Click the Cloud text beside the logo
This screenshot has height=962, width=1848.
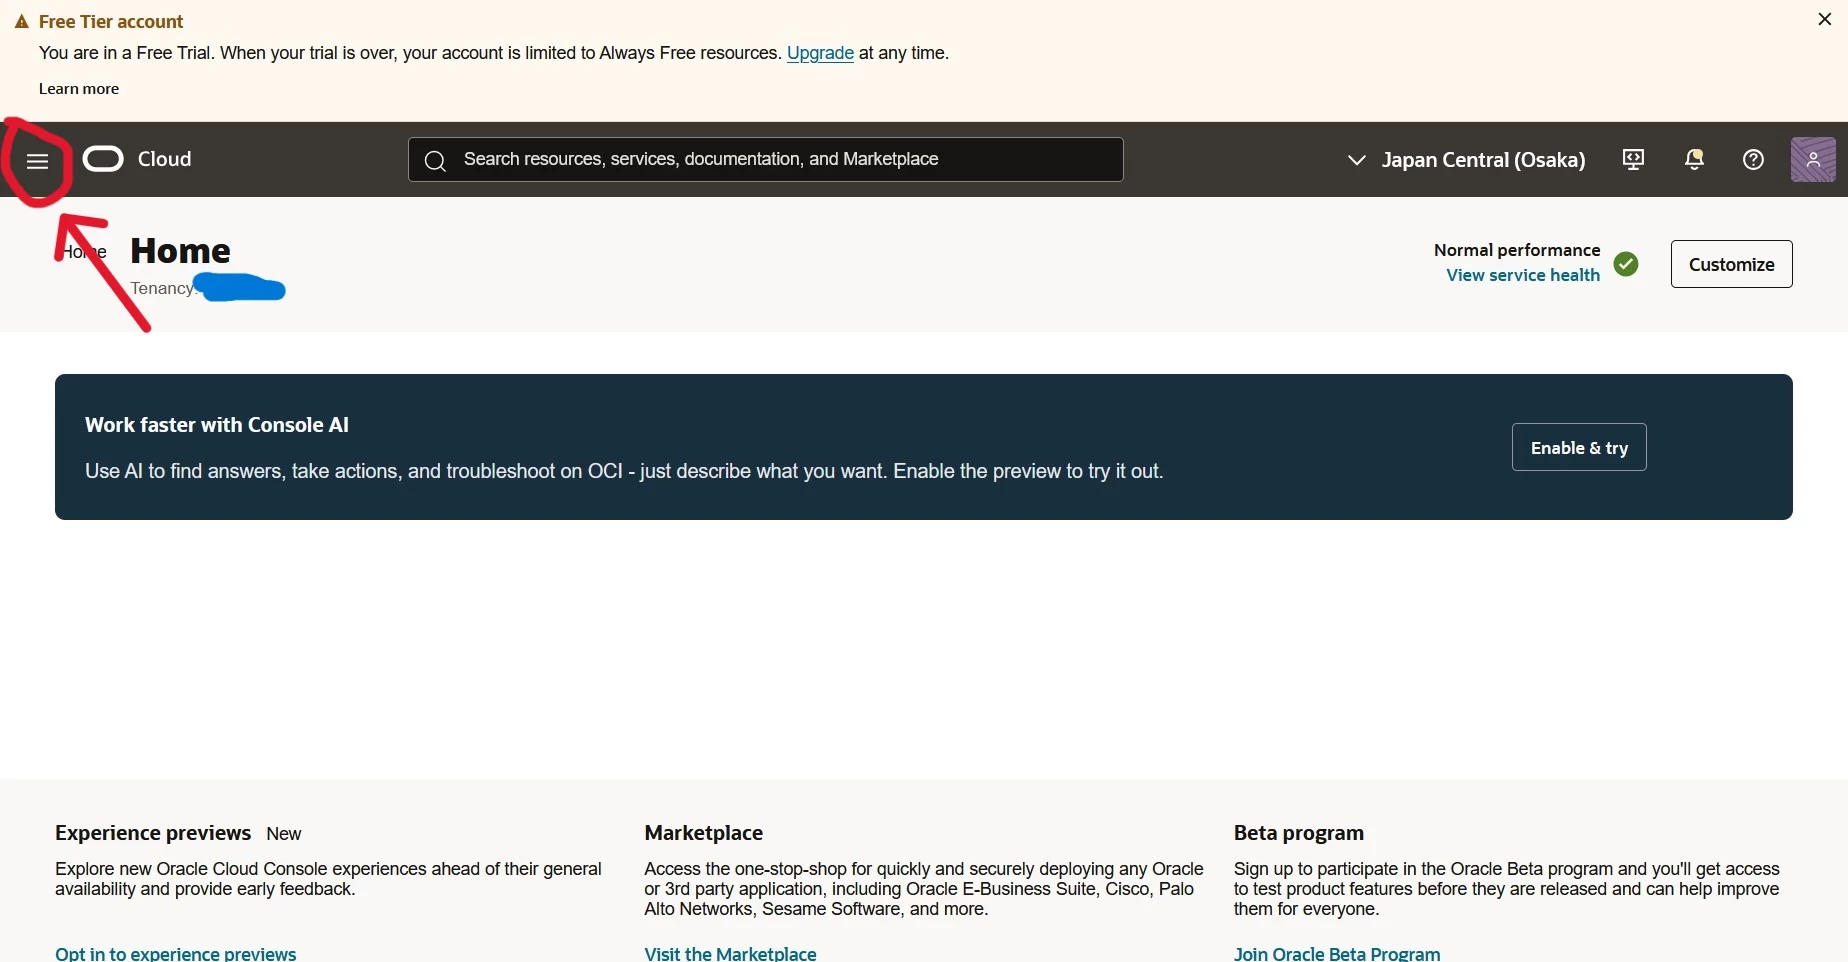point(165,159)
